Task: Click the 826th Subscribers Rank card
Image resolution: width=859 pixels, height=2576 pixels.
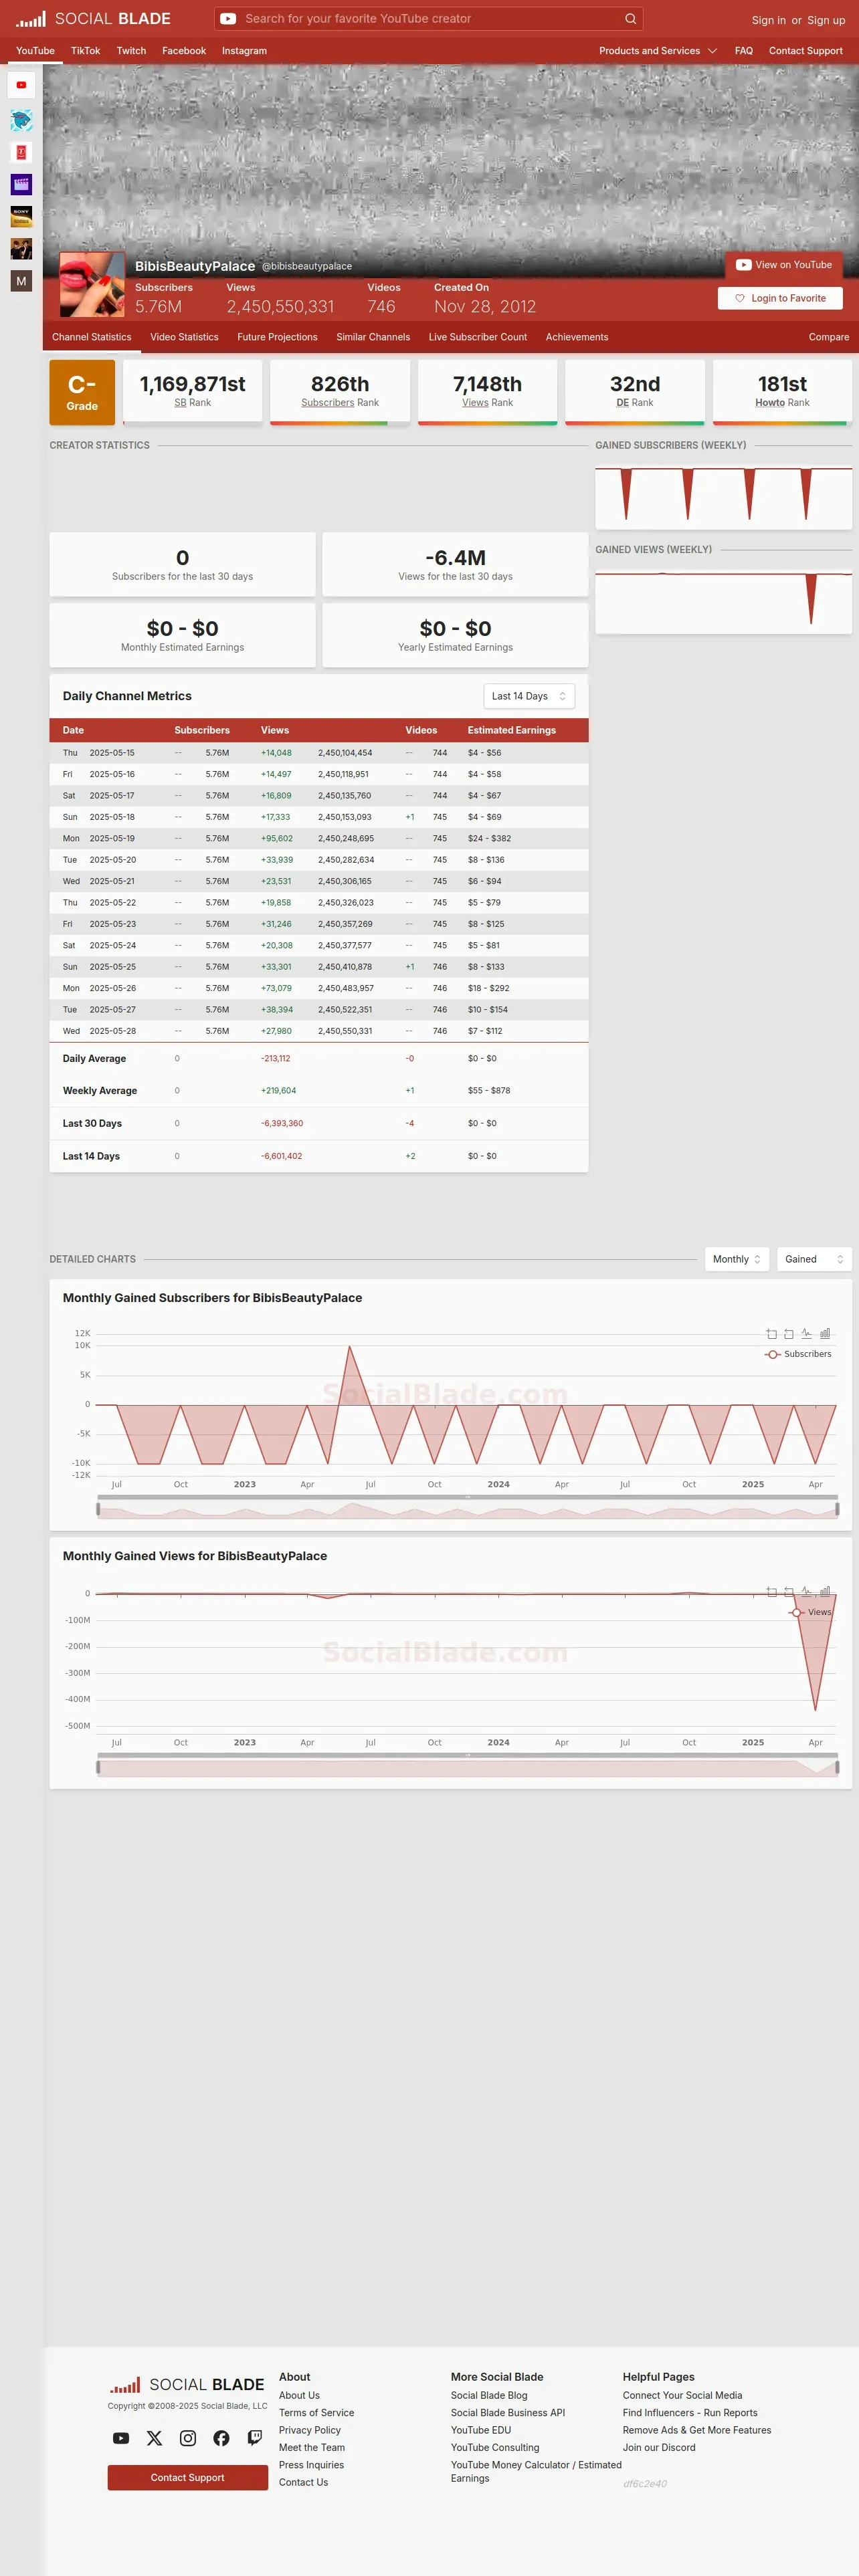Action: pyautogui.click(x=340, y=392)
